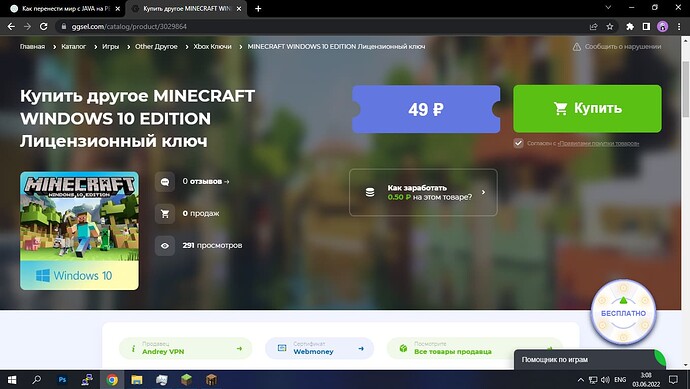Go back in browser history
The height and width of the screenshot is (389, 690).
coord(11,26)
